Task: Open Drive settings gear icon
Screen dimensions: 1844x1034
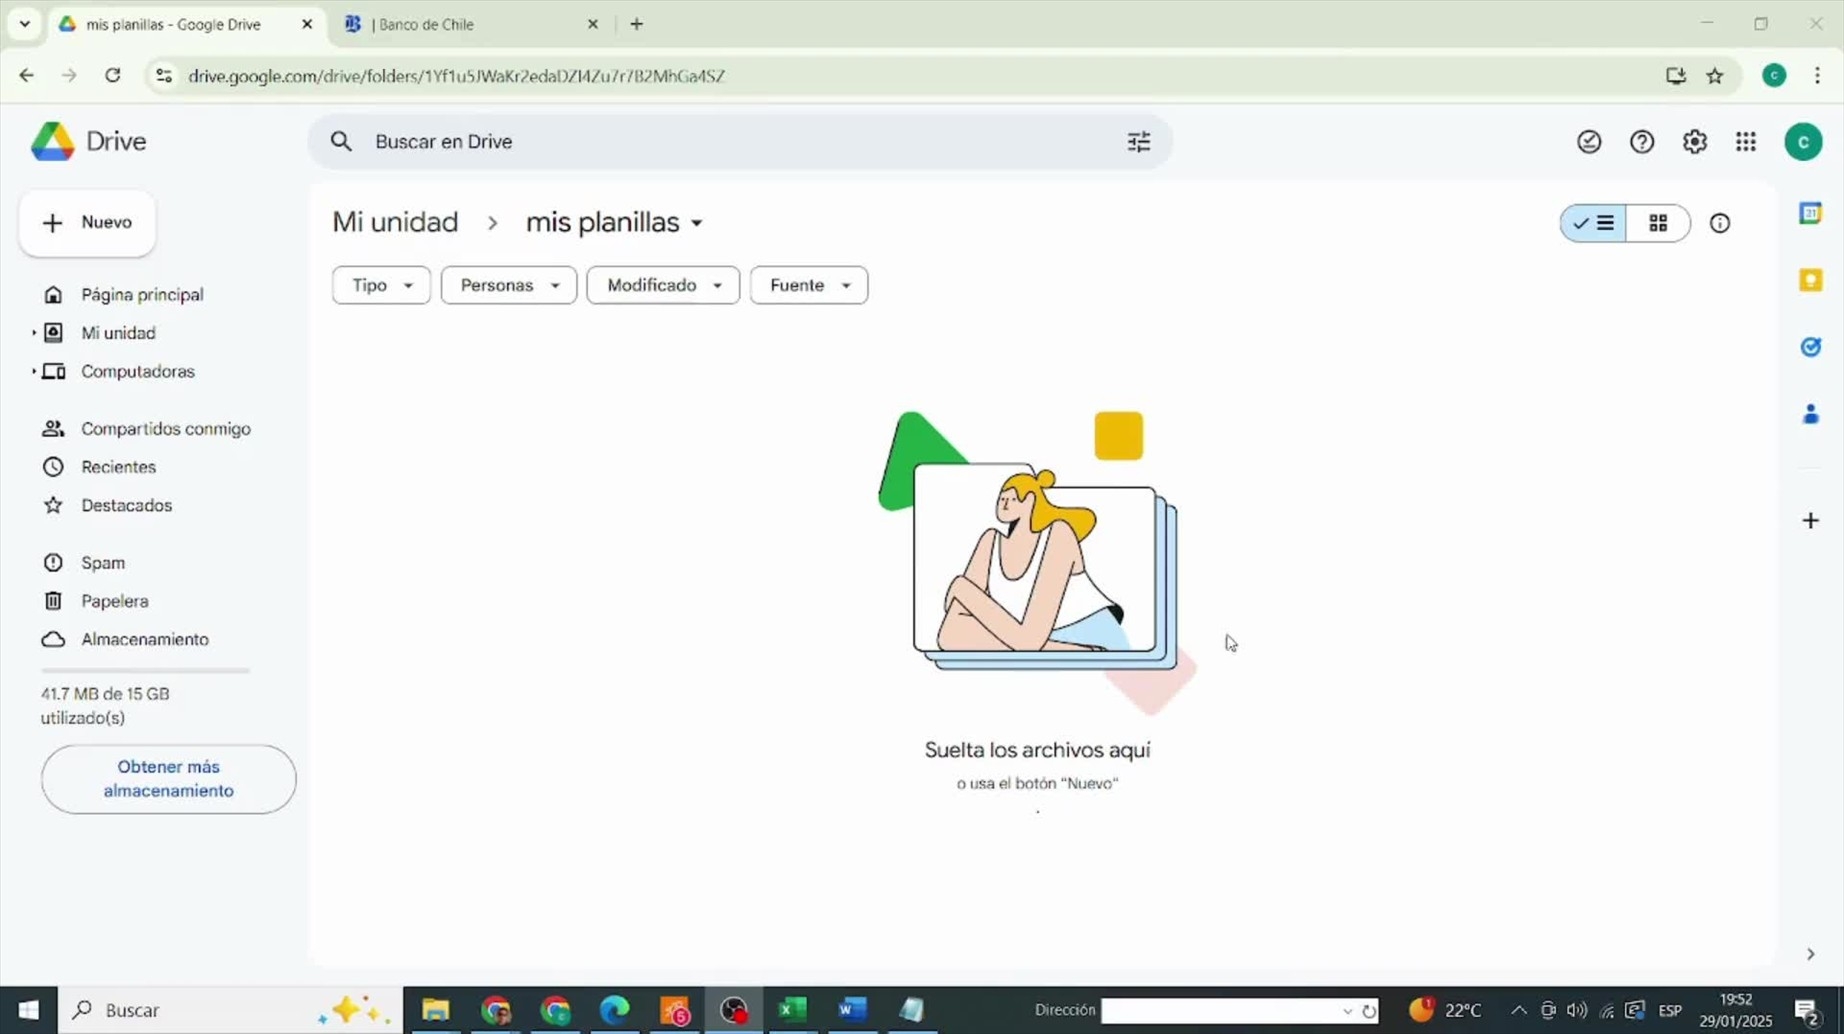Action: 1694,142
